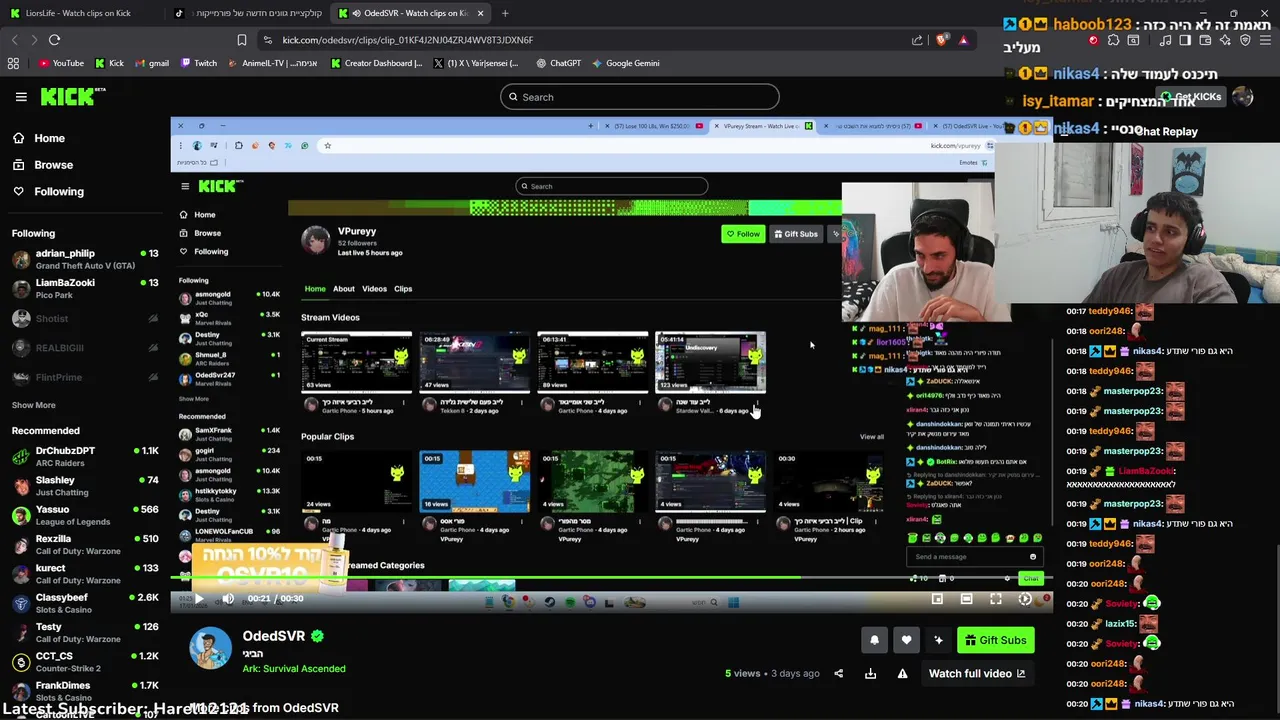
Task: Switch to the TikTok browser tab
Action: coord(250,13)
